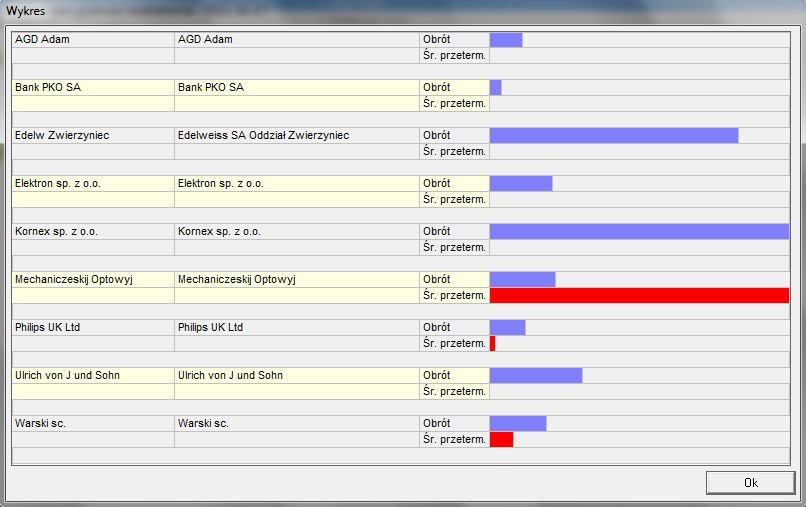Screen dimensions: 806x507
Task: Select Kornex sp. z o.o. short name
Action: click(93, 231)
